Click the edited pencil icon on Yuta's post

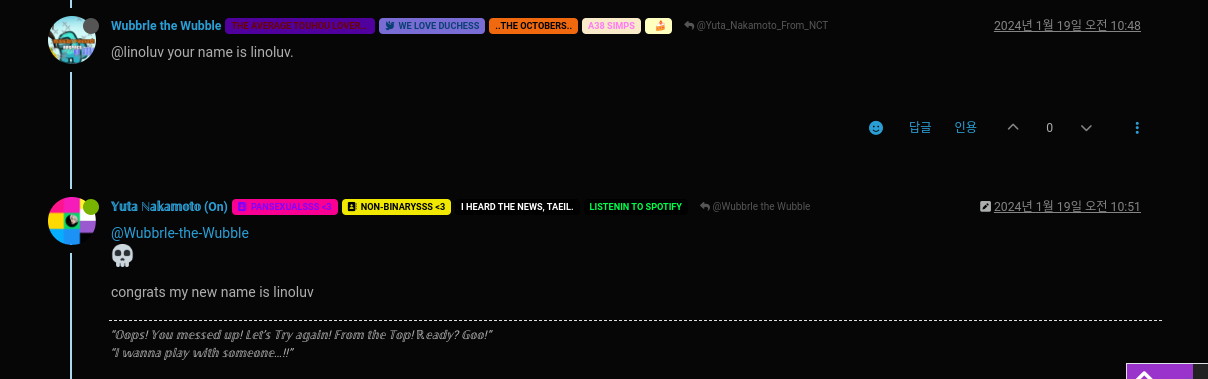point(986,207)
